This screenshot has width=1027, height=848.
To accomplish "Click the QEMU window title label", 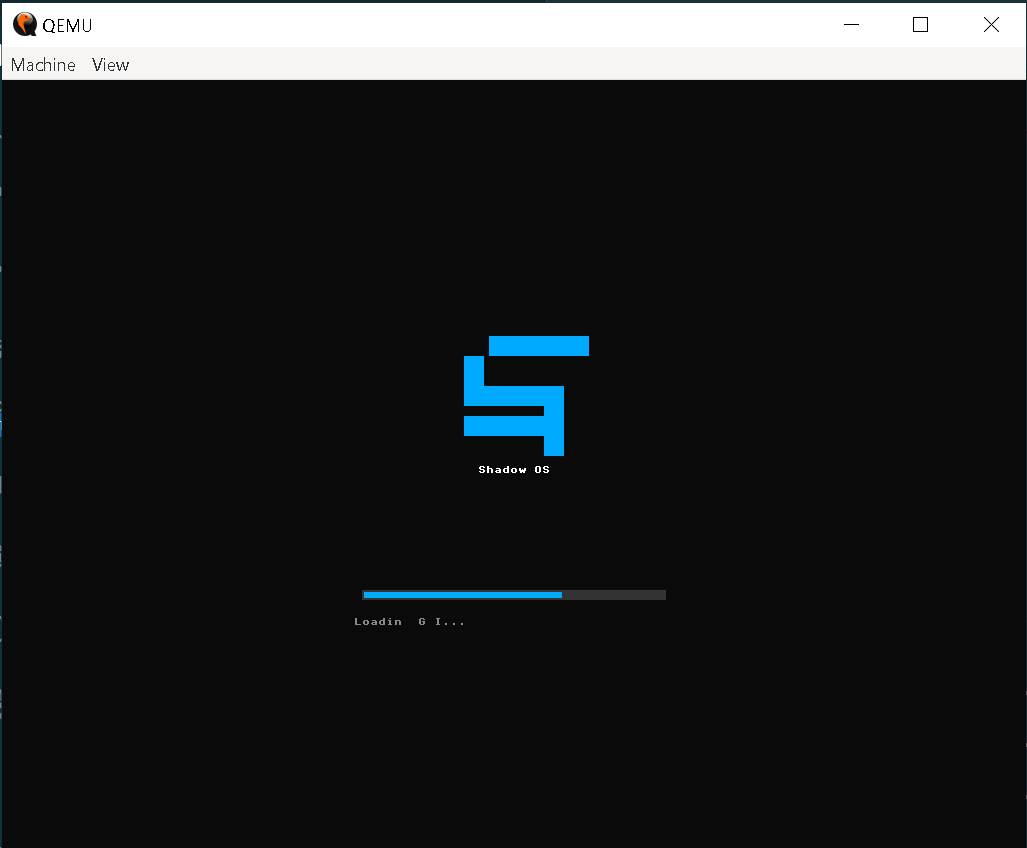I will point(66,24).
